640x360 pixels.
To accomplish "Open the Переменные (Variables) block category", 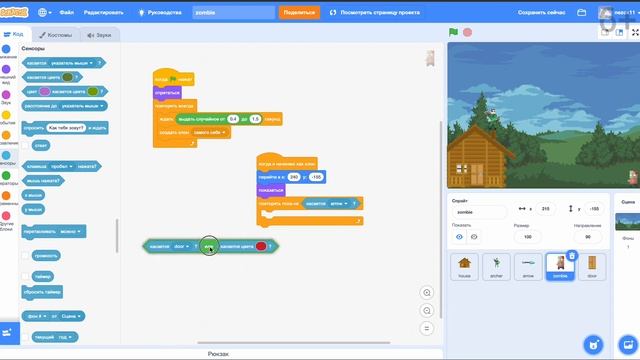I will (x=7, y=198).
